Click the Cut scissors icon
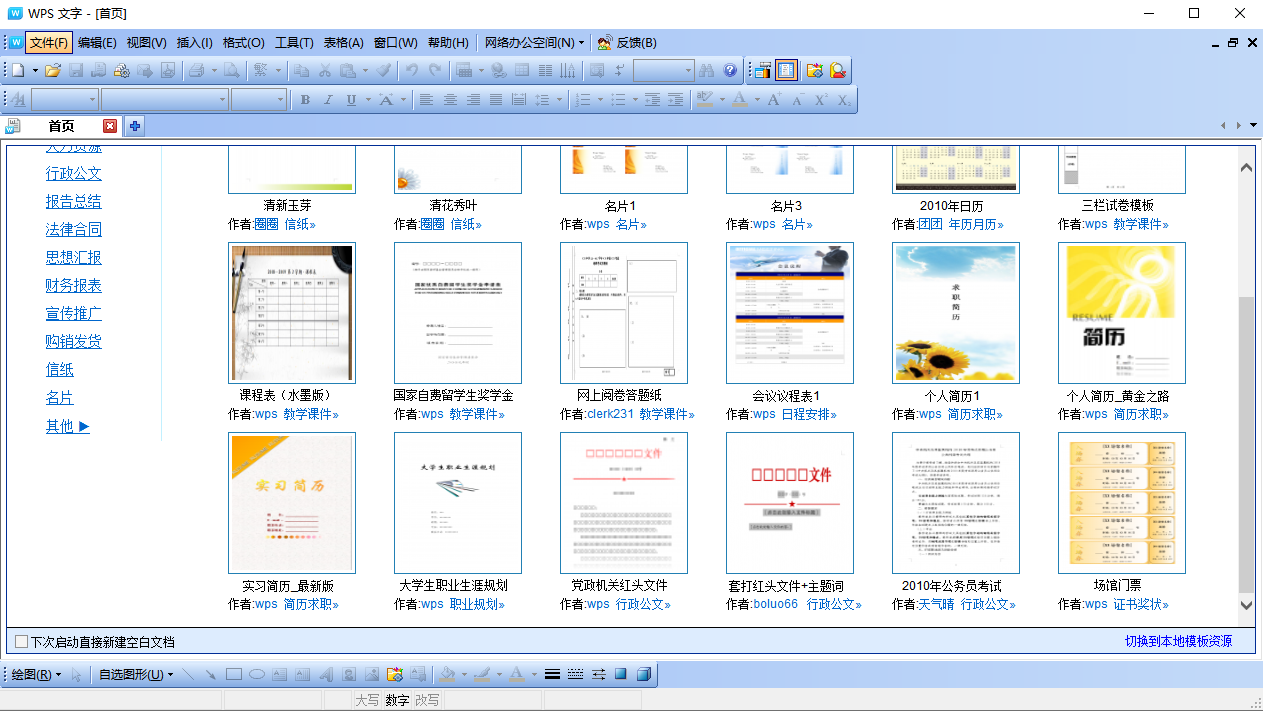The width and height of the screenshot is (1263, 711). tap(324, 70)
